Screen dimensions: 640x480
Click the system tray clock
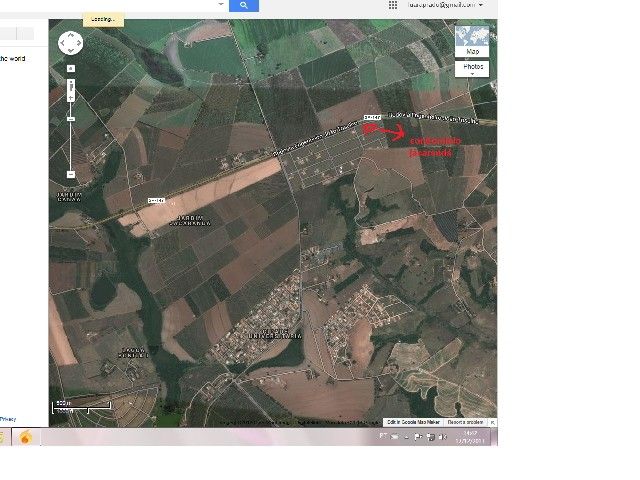pos(470,438)
